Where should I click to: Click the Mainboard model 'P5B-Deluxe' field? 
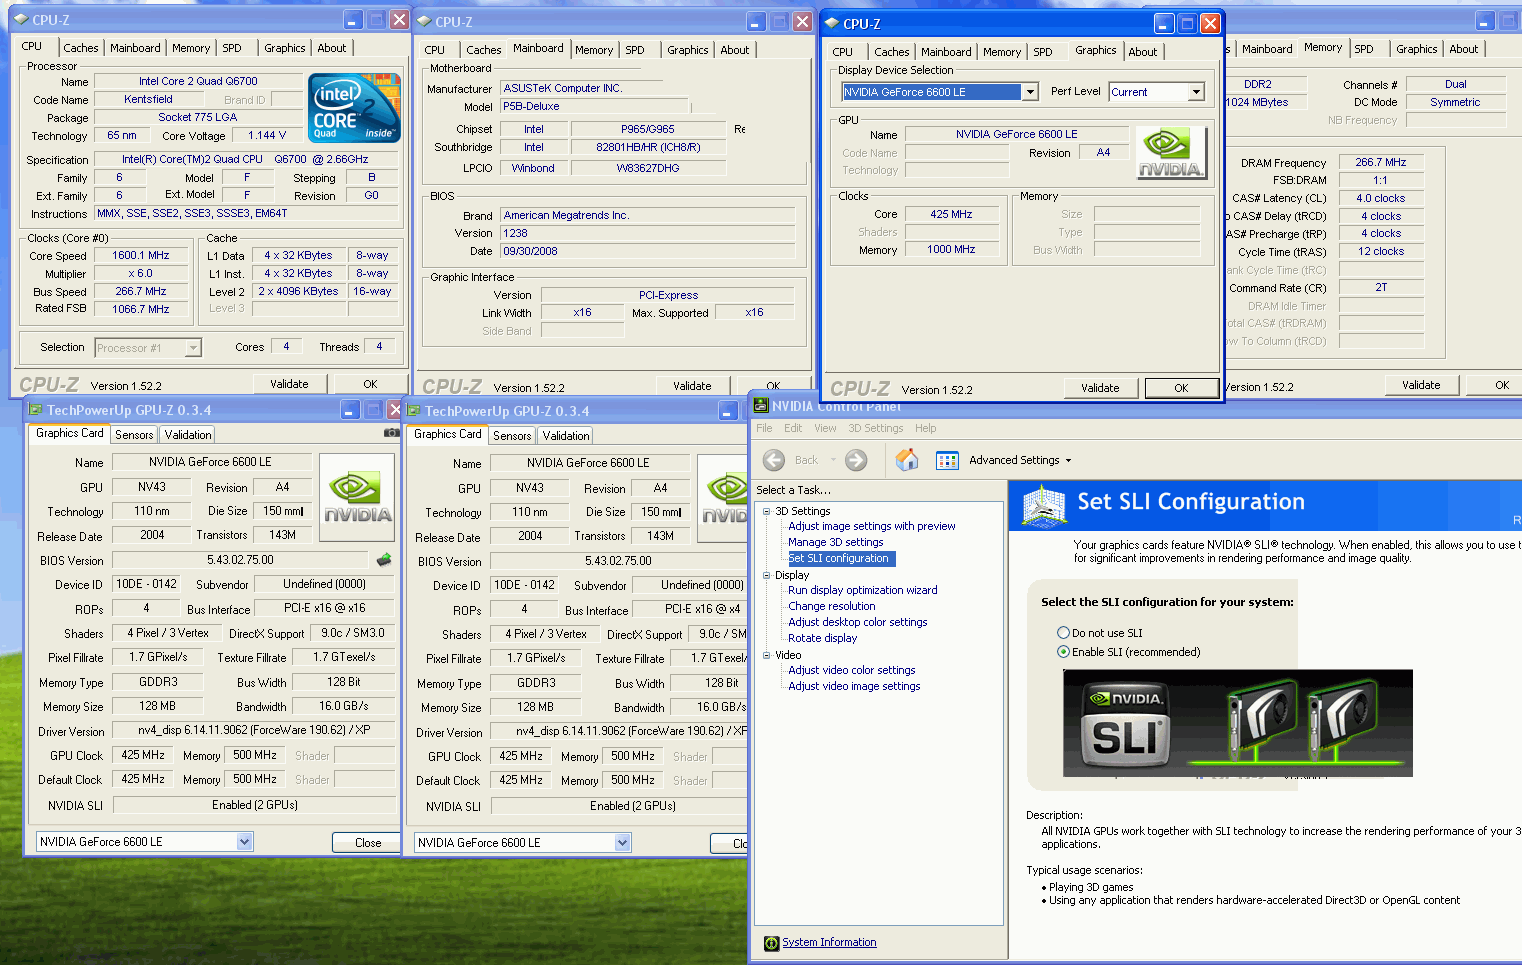(595, 106)
